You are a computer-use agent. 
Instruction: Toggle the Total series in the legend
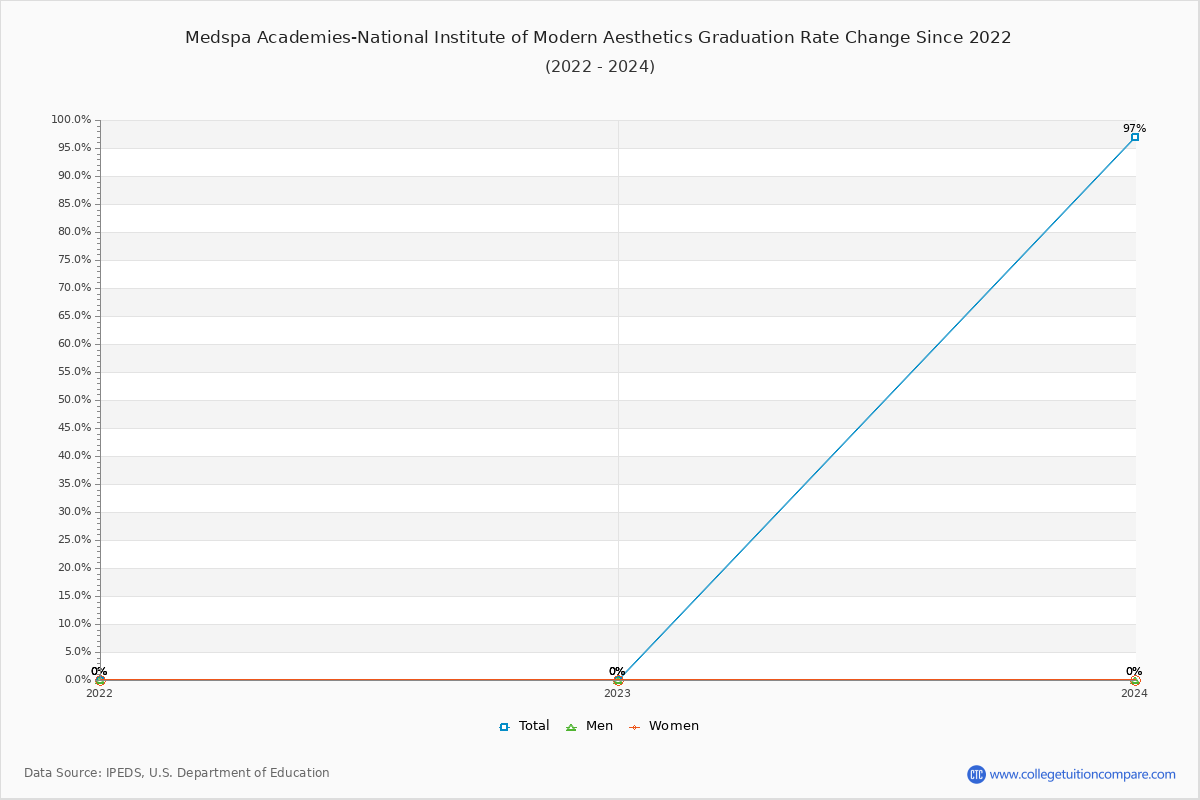525,726
